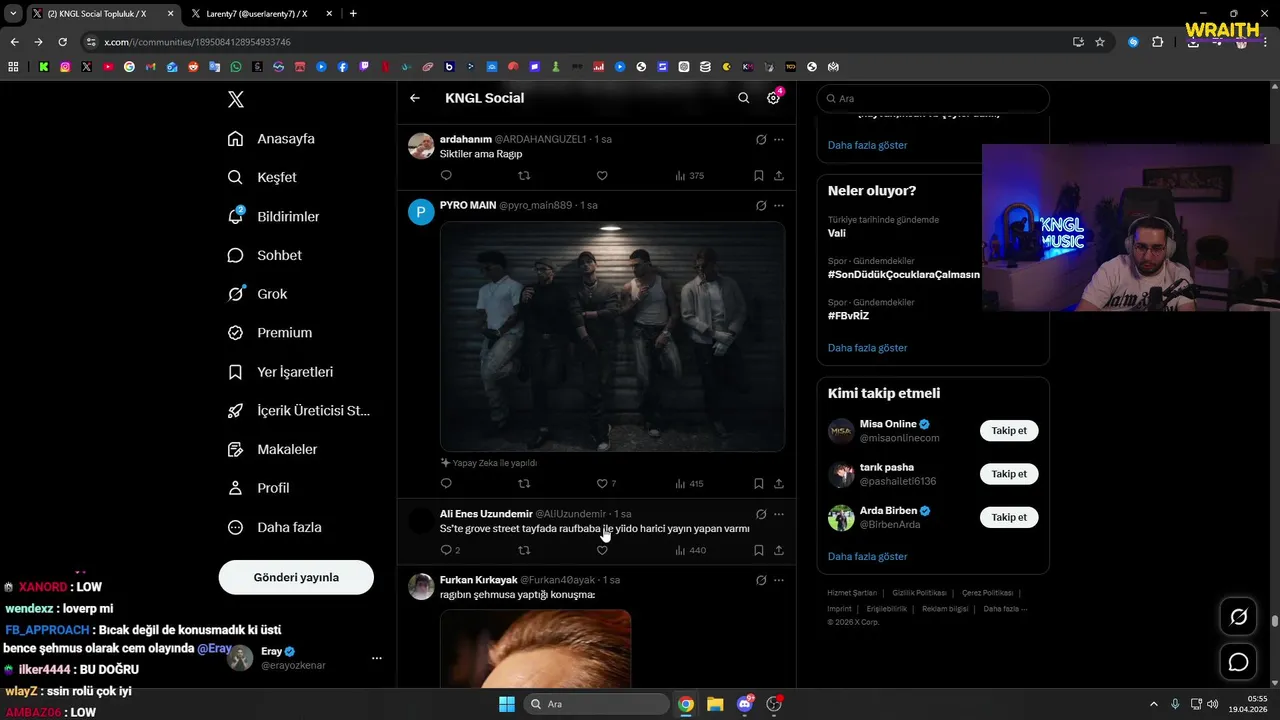This screenshot has height=720, width=1280.
Task: Open İçerik Üreticisi Stüdyosu
Action: [x=299, y=411]
